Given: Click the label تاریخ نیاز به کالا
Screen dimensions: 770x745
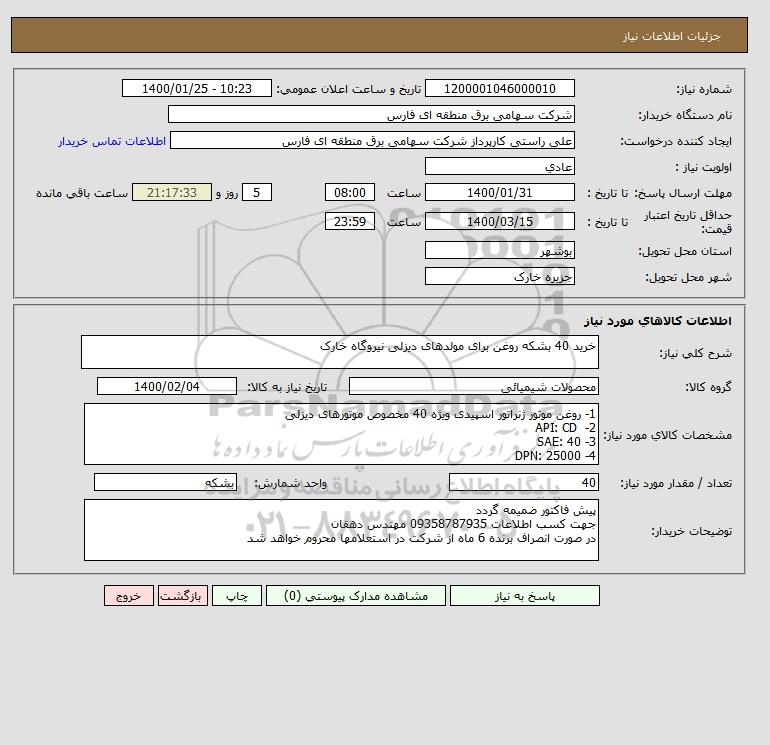Looking at the screenshot, I should pos(287,387).
